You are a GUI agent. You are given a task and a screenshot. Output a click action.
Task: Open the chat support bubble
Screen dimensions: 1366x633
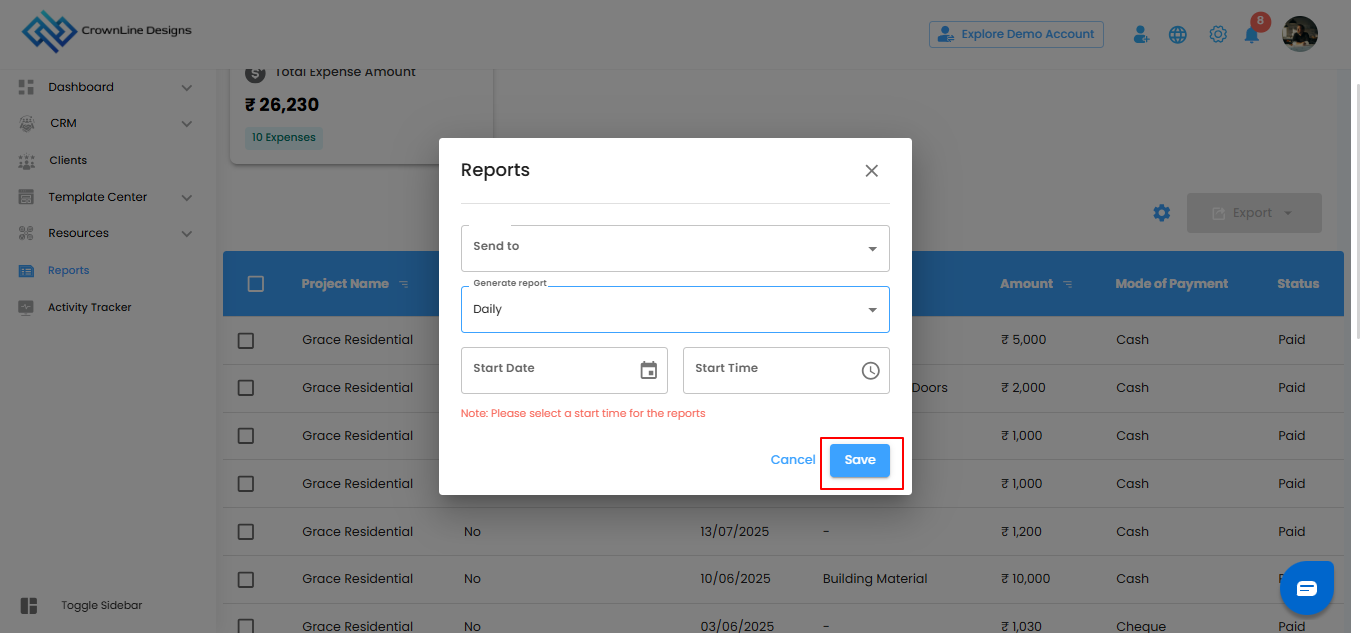1306,588
